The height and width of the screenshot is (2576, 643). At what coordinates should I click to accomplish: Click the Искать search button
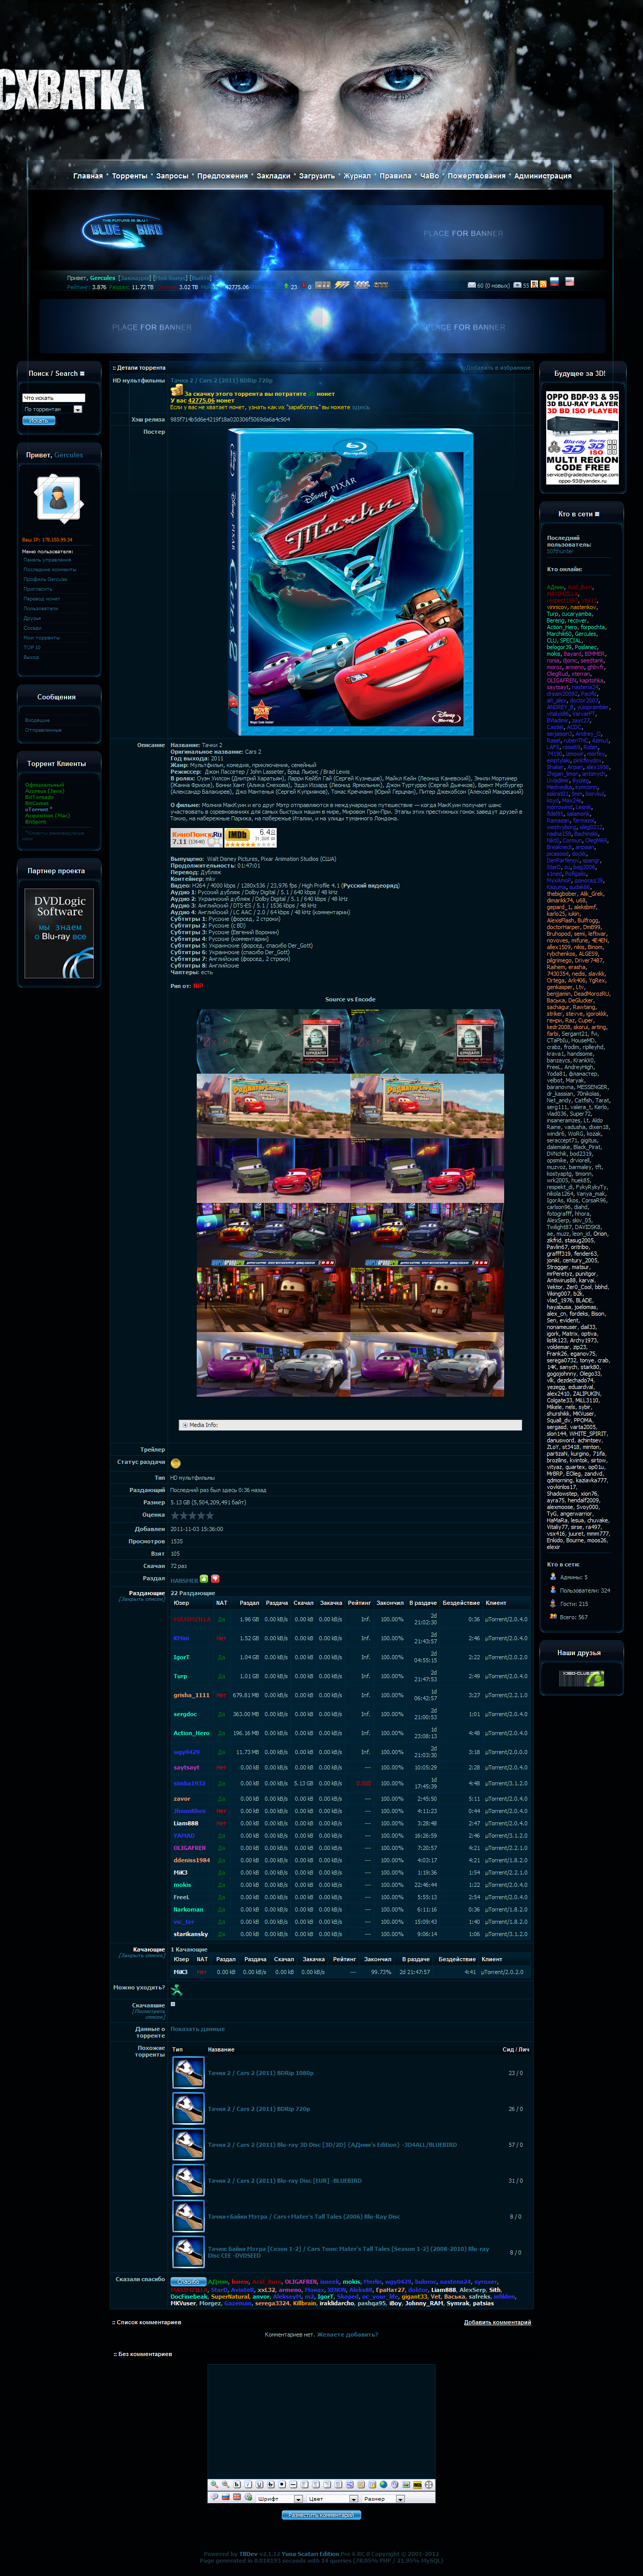point(39,421)
